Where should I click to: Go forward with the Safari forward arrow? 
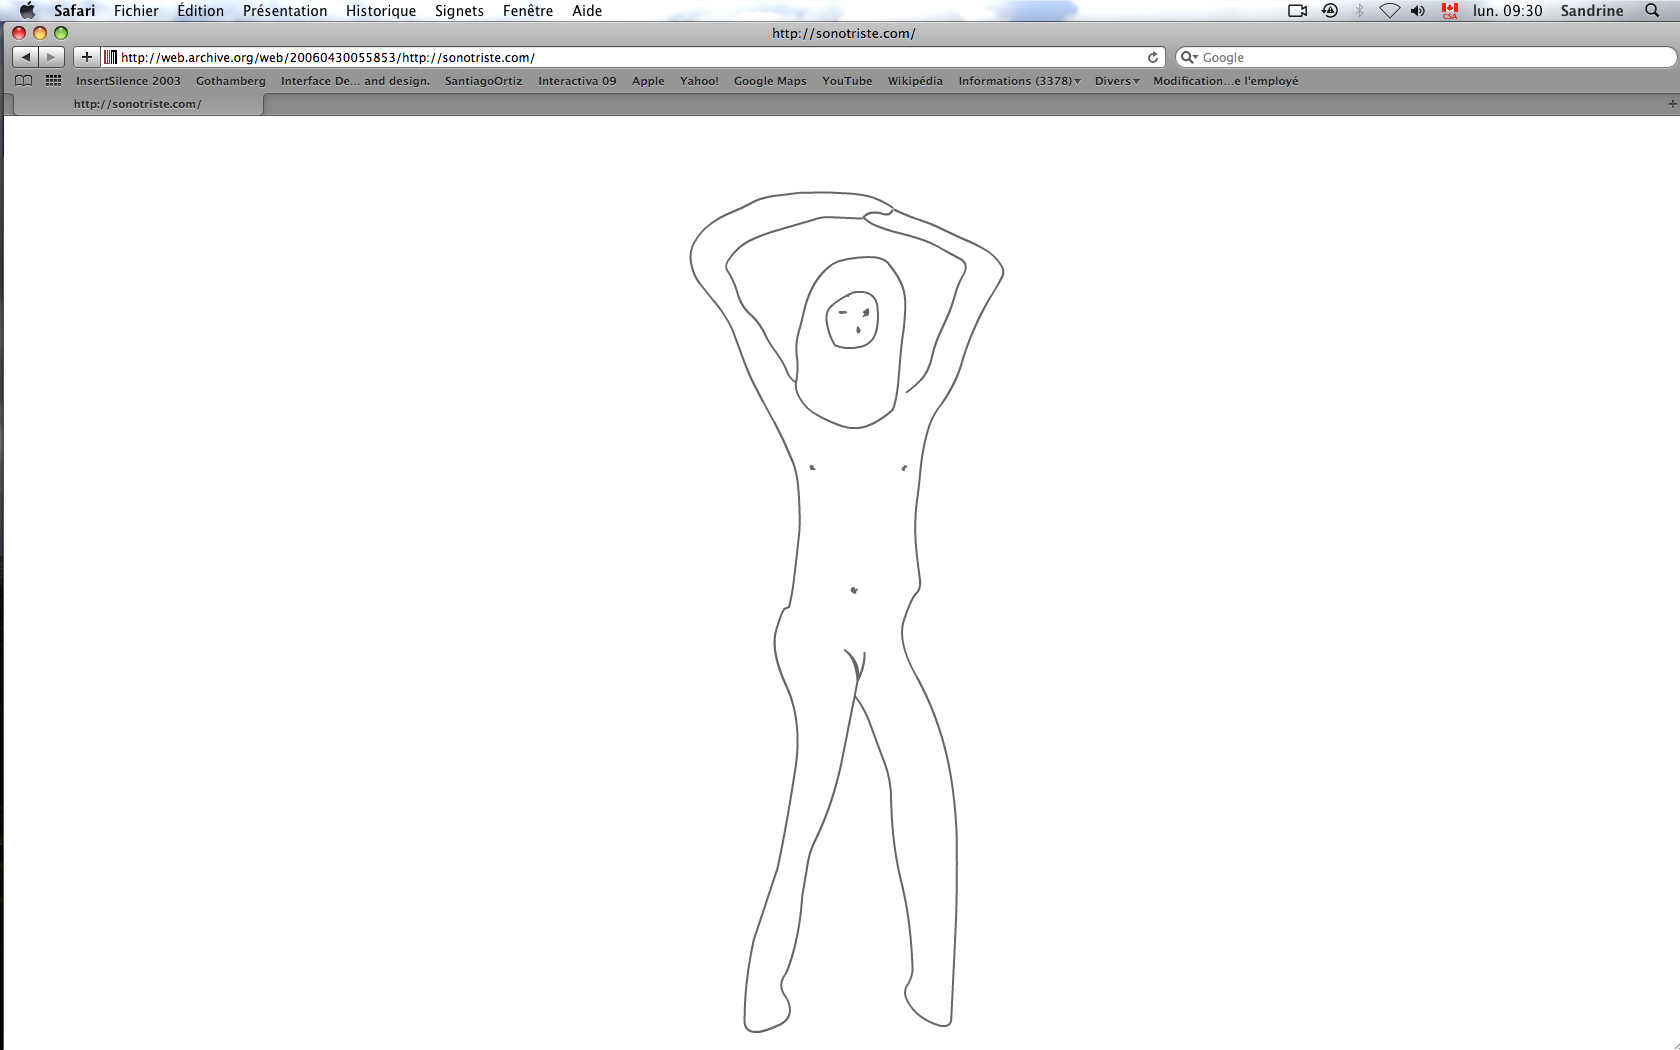(x=52, y=57)
